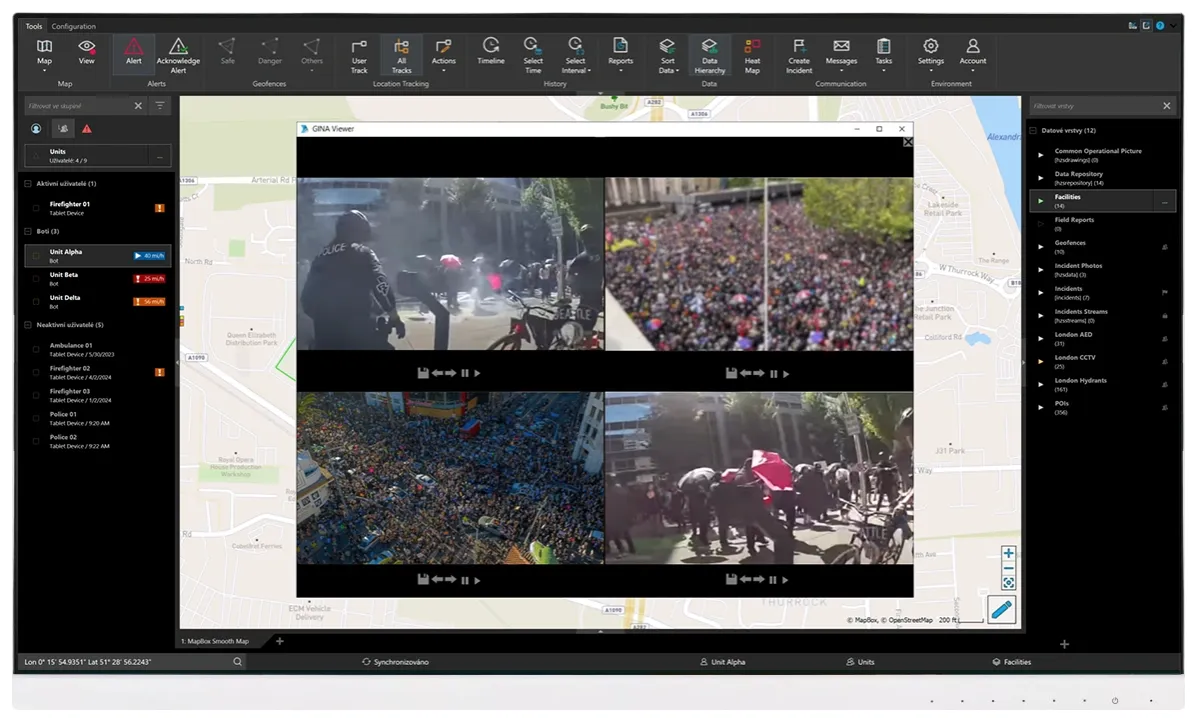Click Unit Alpha in the status bar
Image resolution: width=1200 pixels, height=718 pixels.
coord(722,662)
